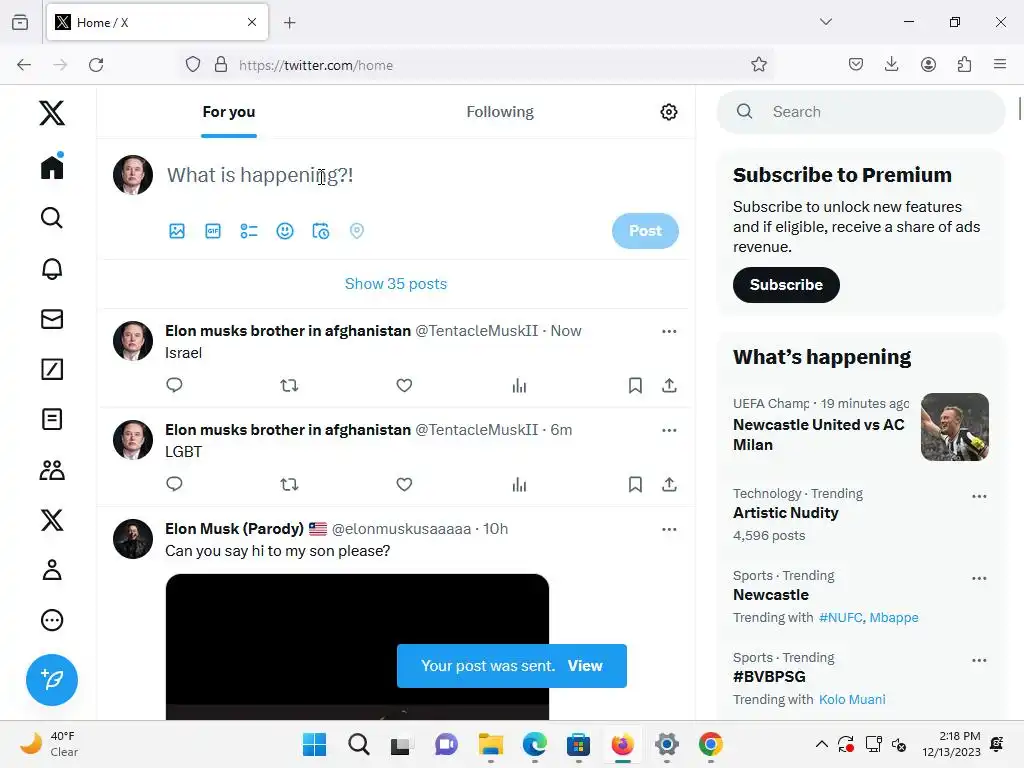This screenshot has width=1024, height=768.
Task: Open the Communities people icon
Action: pyautogui.click(x=52, y=470)
